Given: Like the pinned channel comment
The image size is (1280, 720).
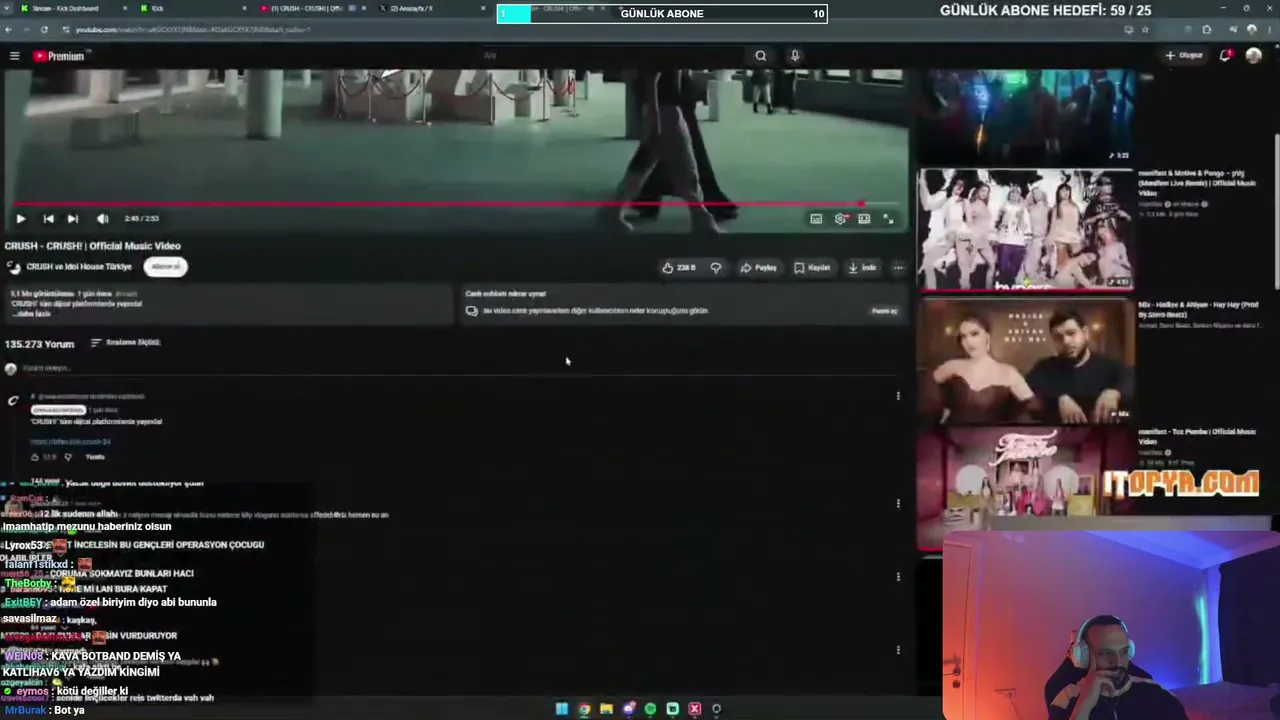Looking at the screenshot, I should click(x=35, y=457).
